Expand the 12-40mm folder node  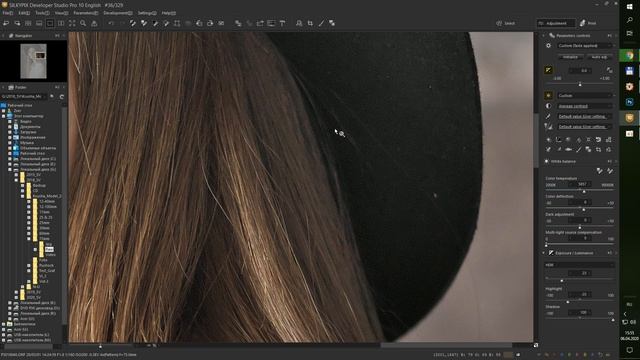tap(29, 201)
